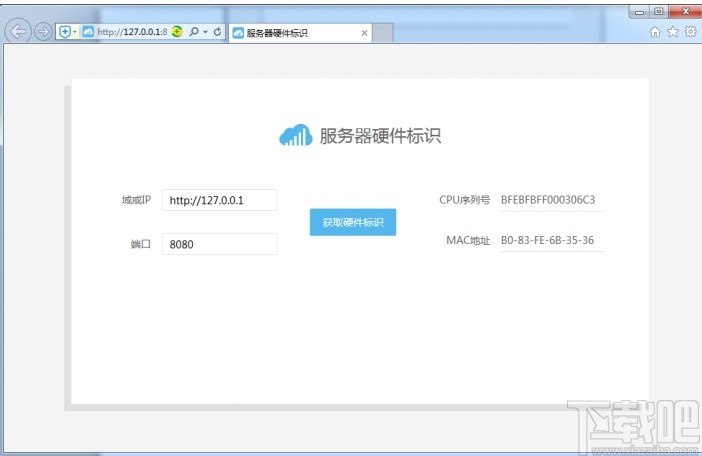The width and height of the screenshot is (702, 456).
Task: Click the green compatibility icon in the address bar
Action: [177, 32]
